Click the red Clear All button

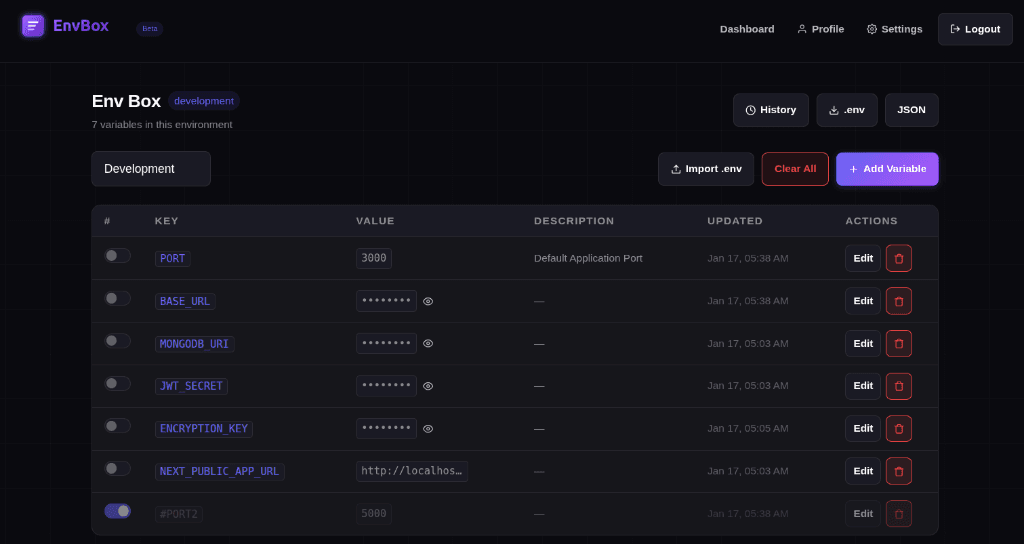(795, 169)
